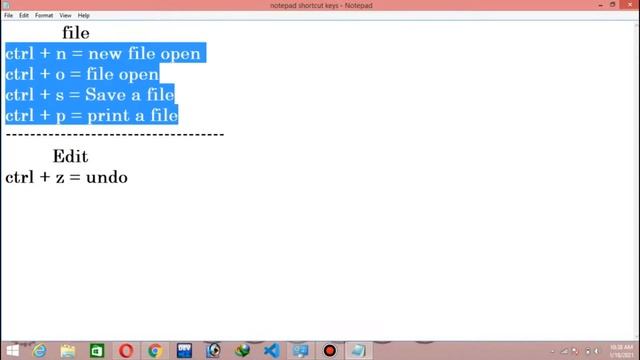
Task: Click line 'ctrl + o = file open'
Action: click(x=82, y=74)
